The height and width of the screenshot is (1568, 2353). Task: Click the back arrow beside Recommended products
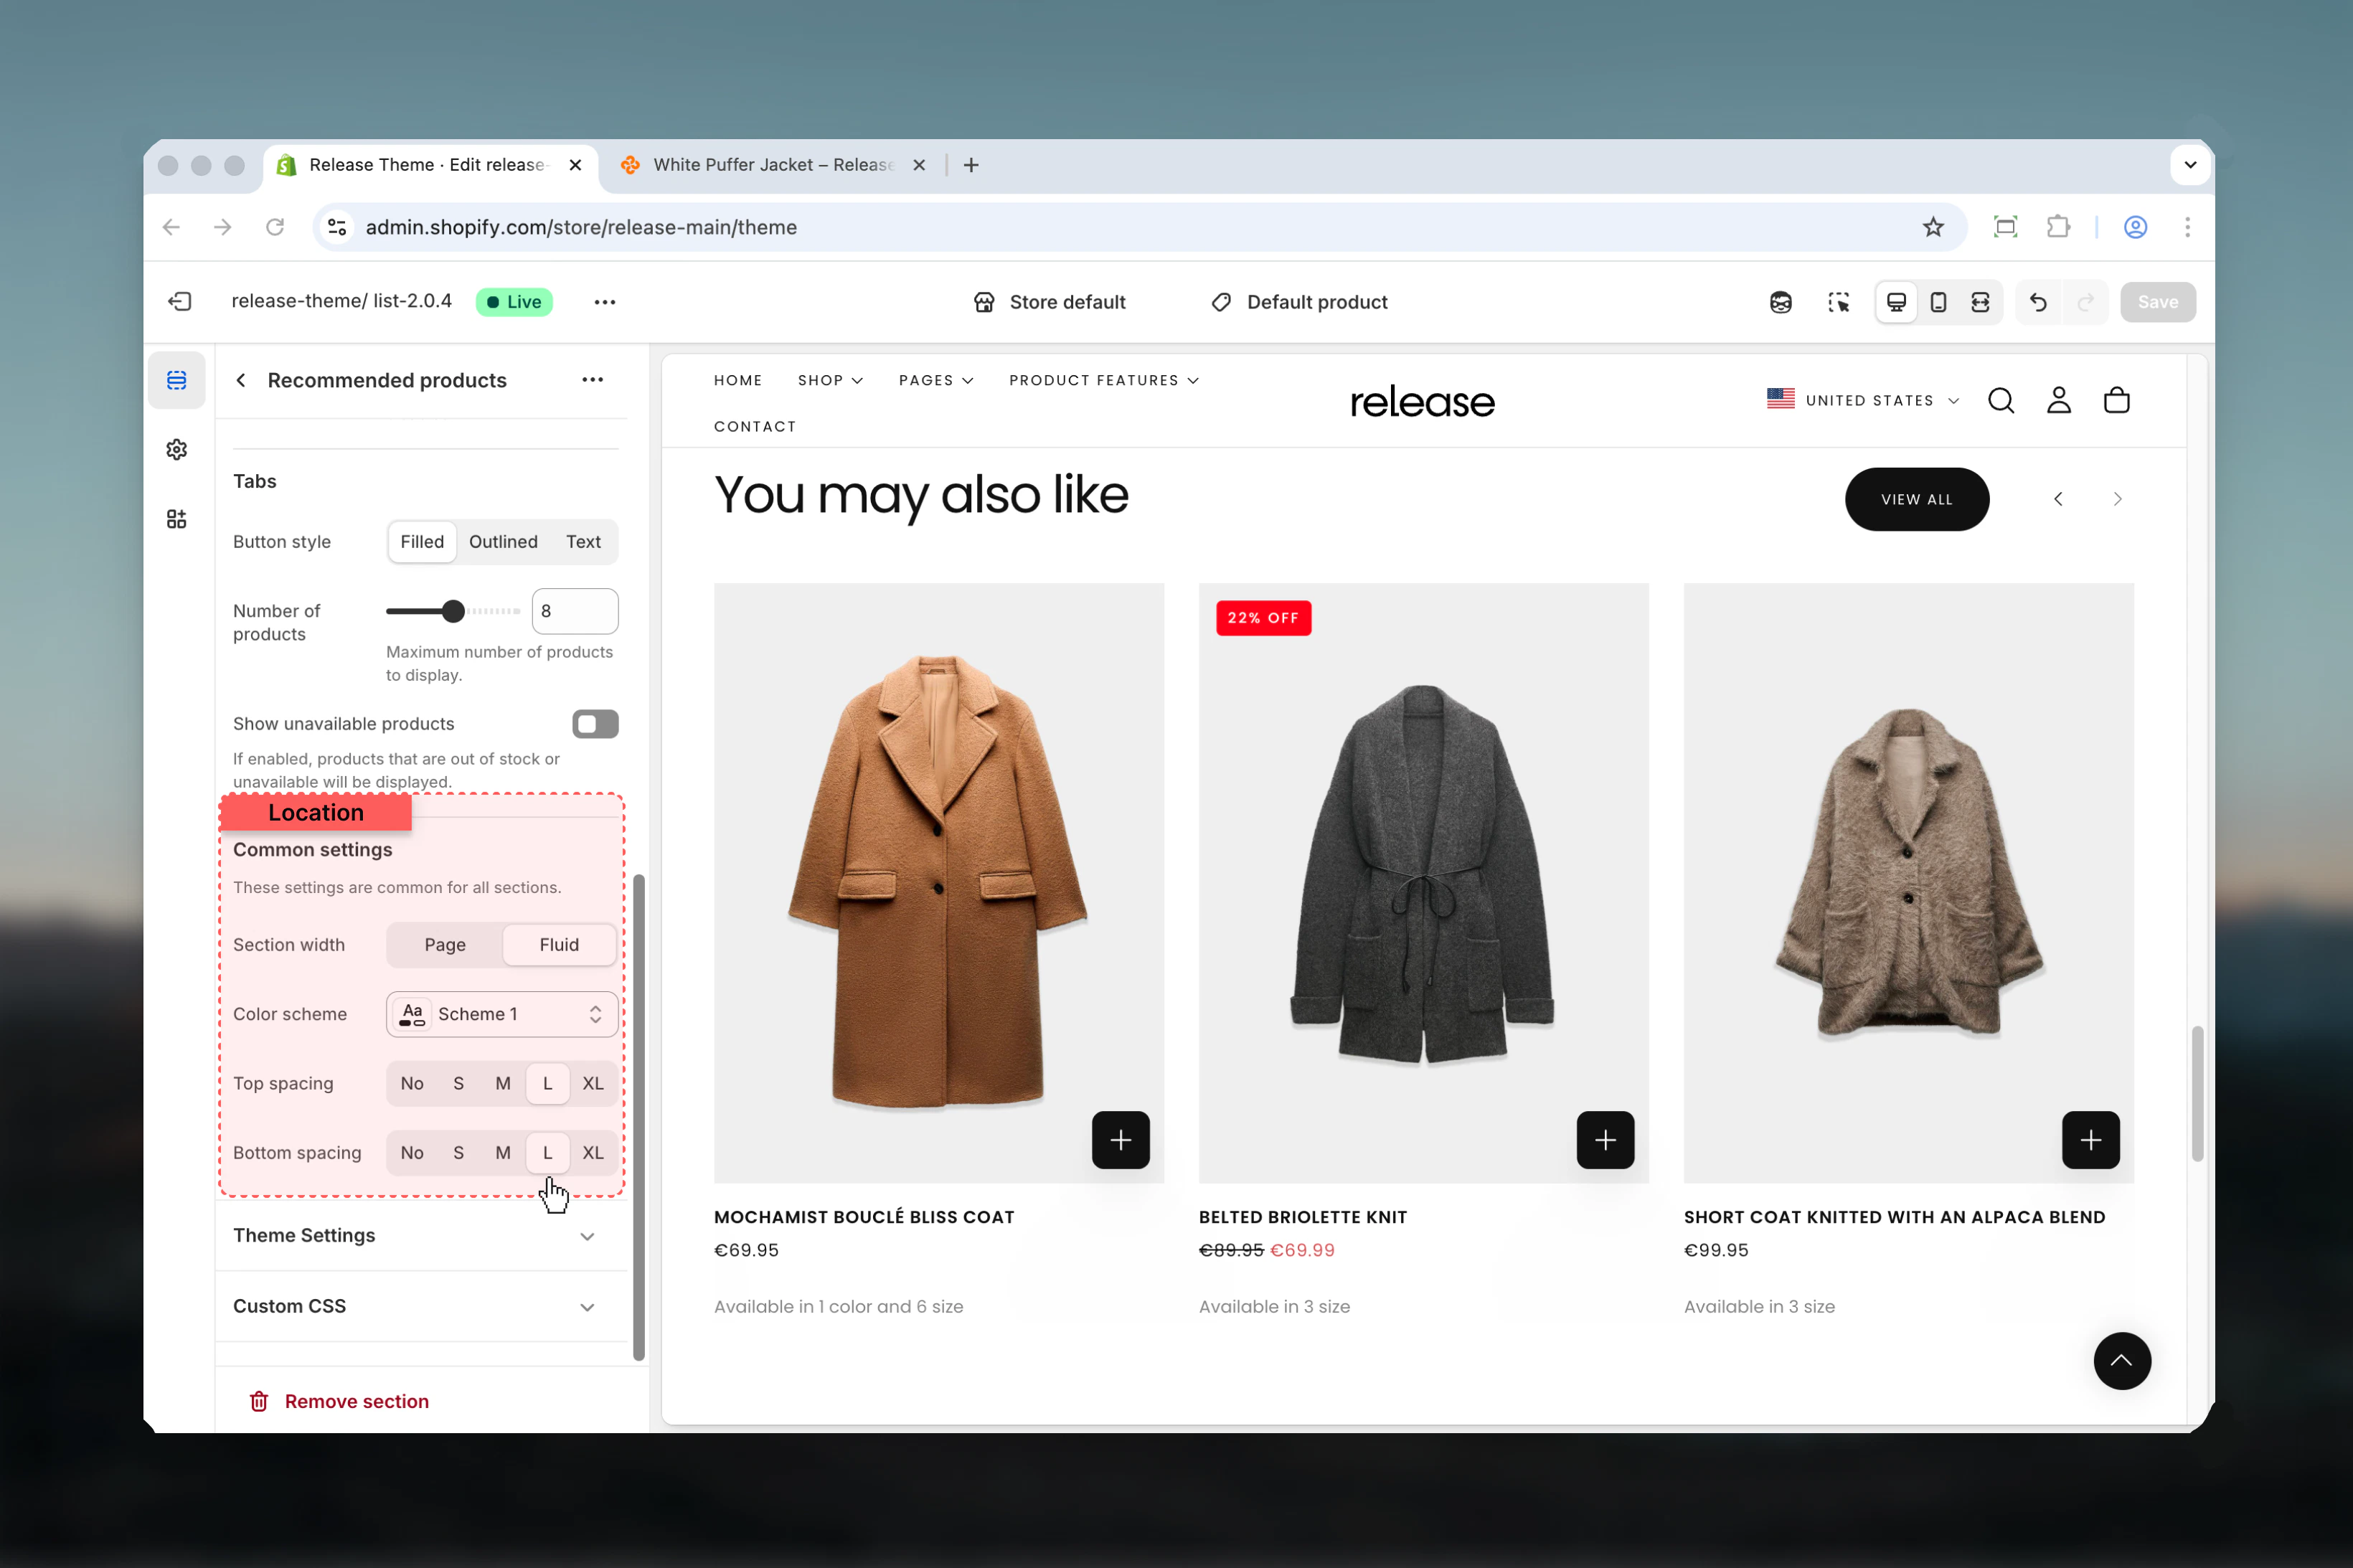click(241, 380)
